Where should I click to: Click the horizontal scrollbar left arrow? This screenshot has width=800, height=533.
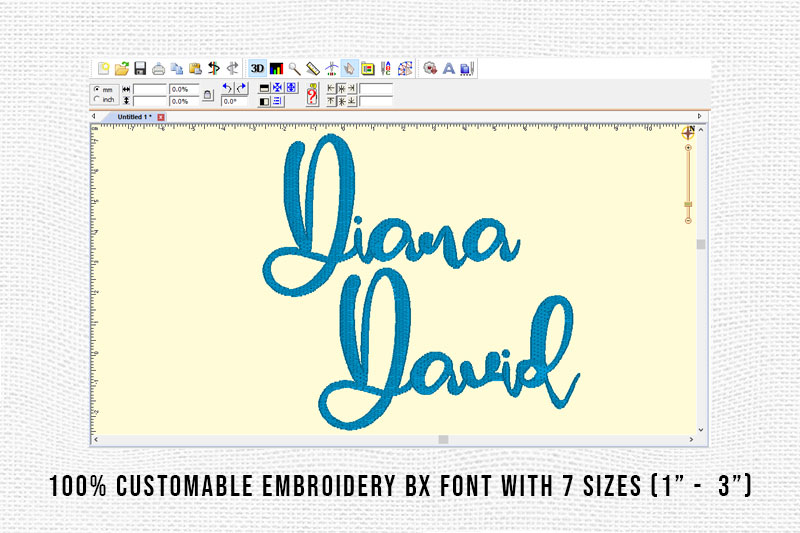point(96,439)
